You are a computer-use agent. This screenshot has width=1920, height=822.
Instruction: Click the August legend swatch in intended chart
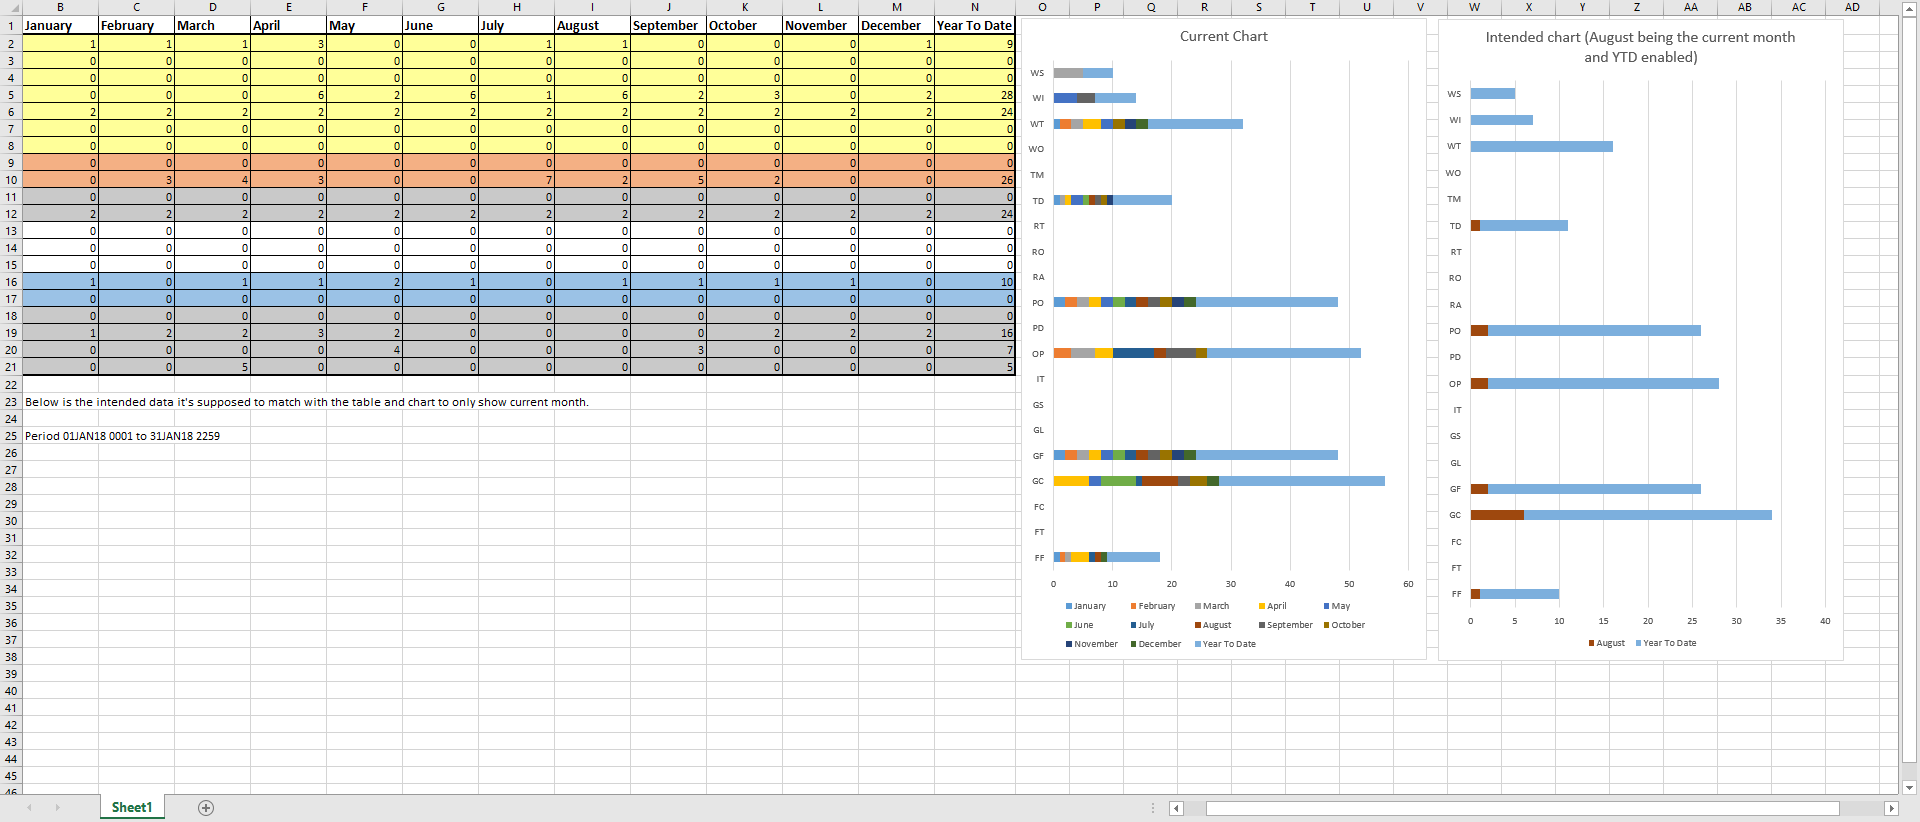click(x=1591, y=643)
